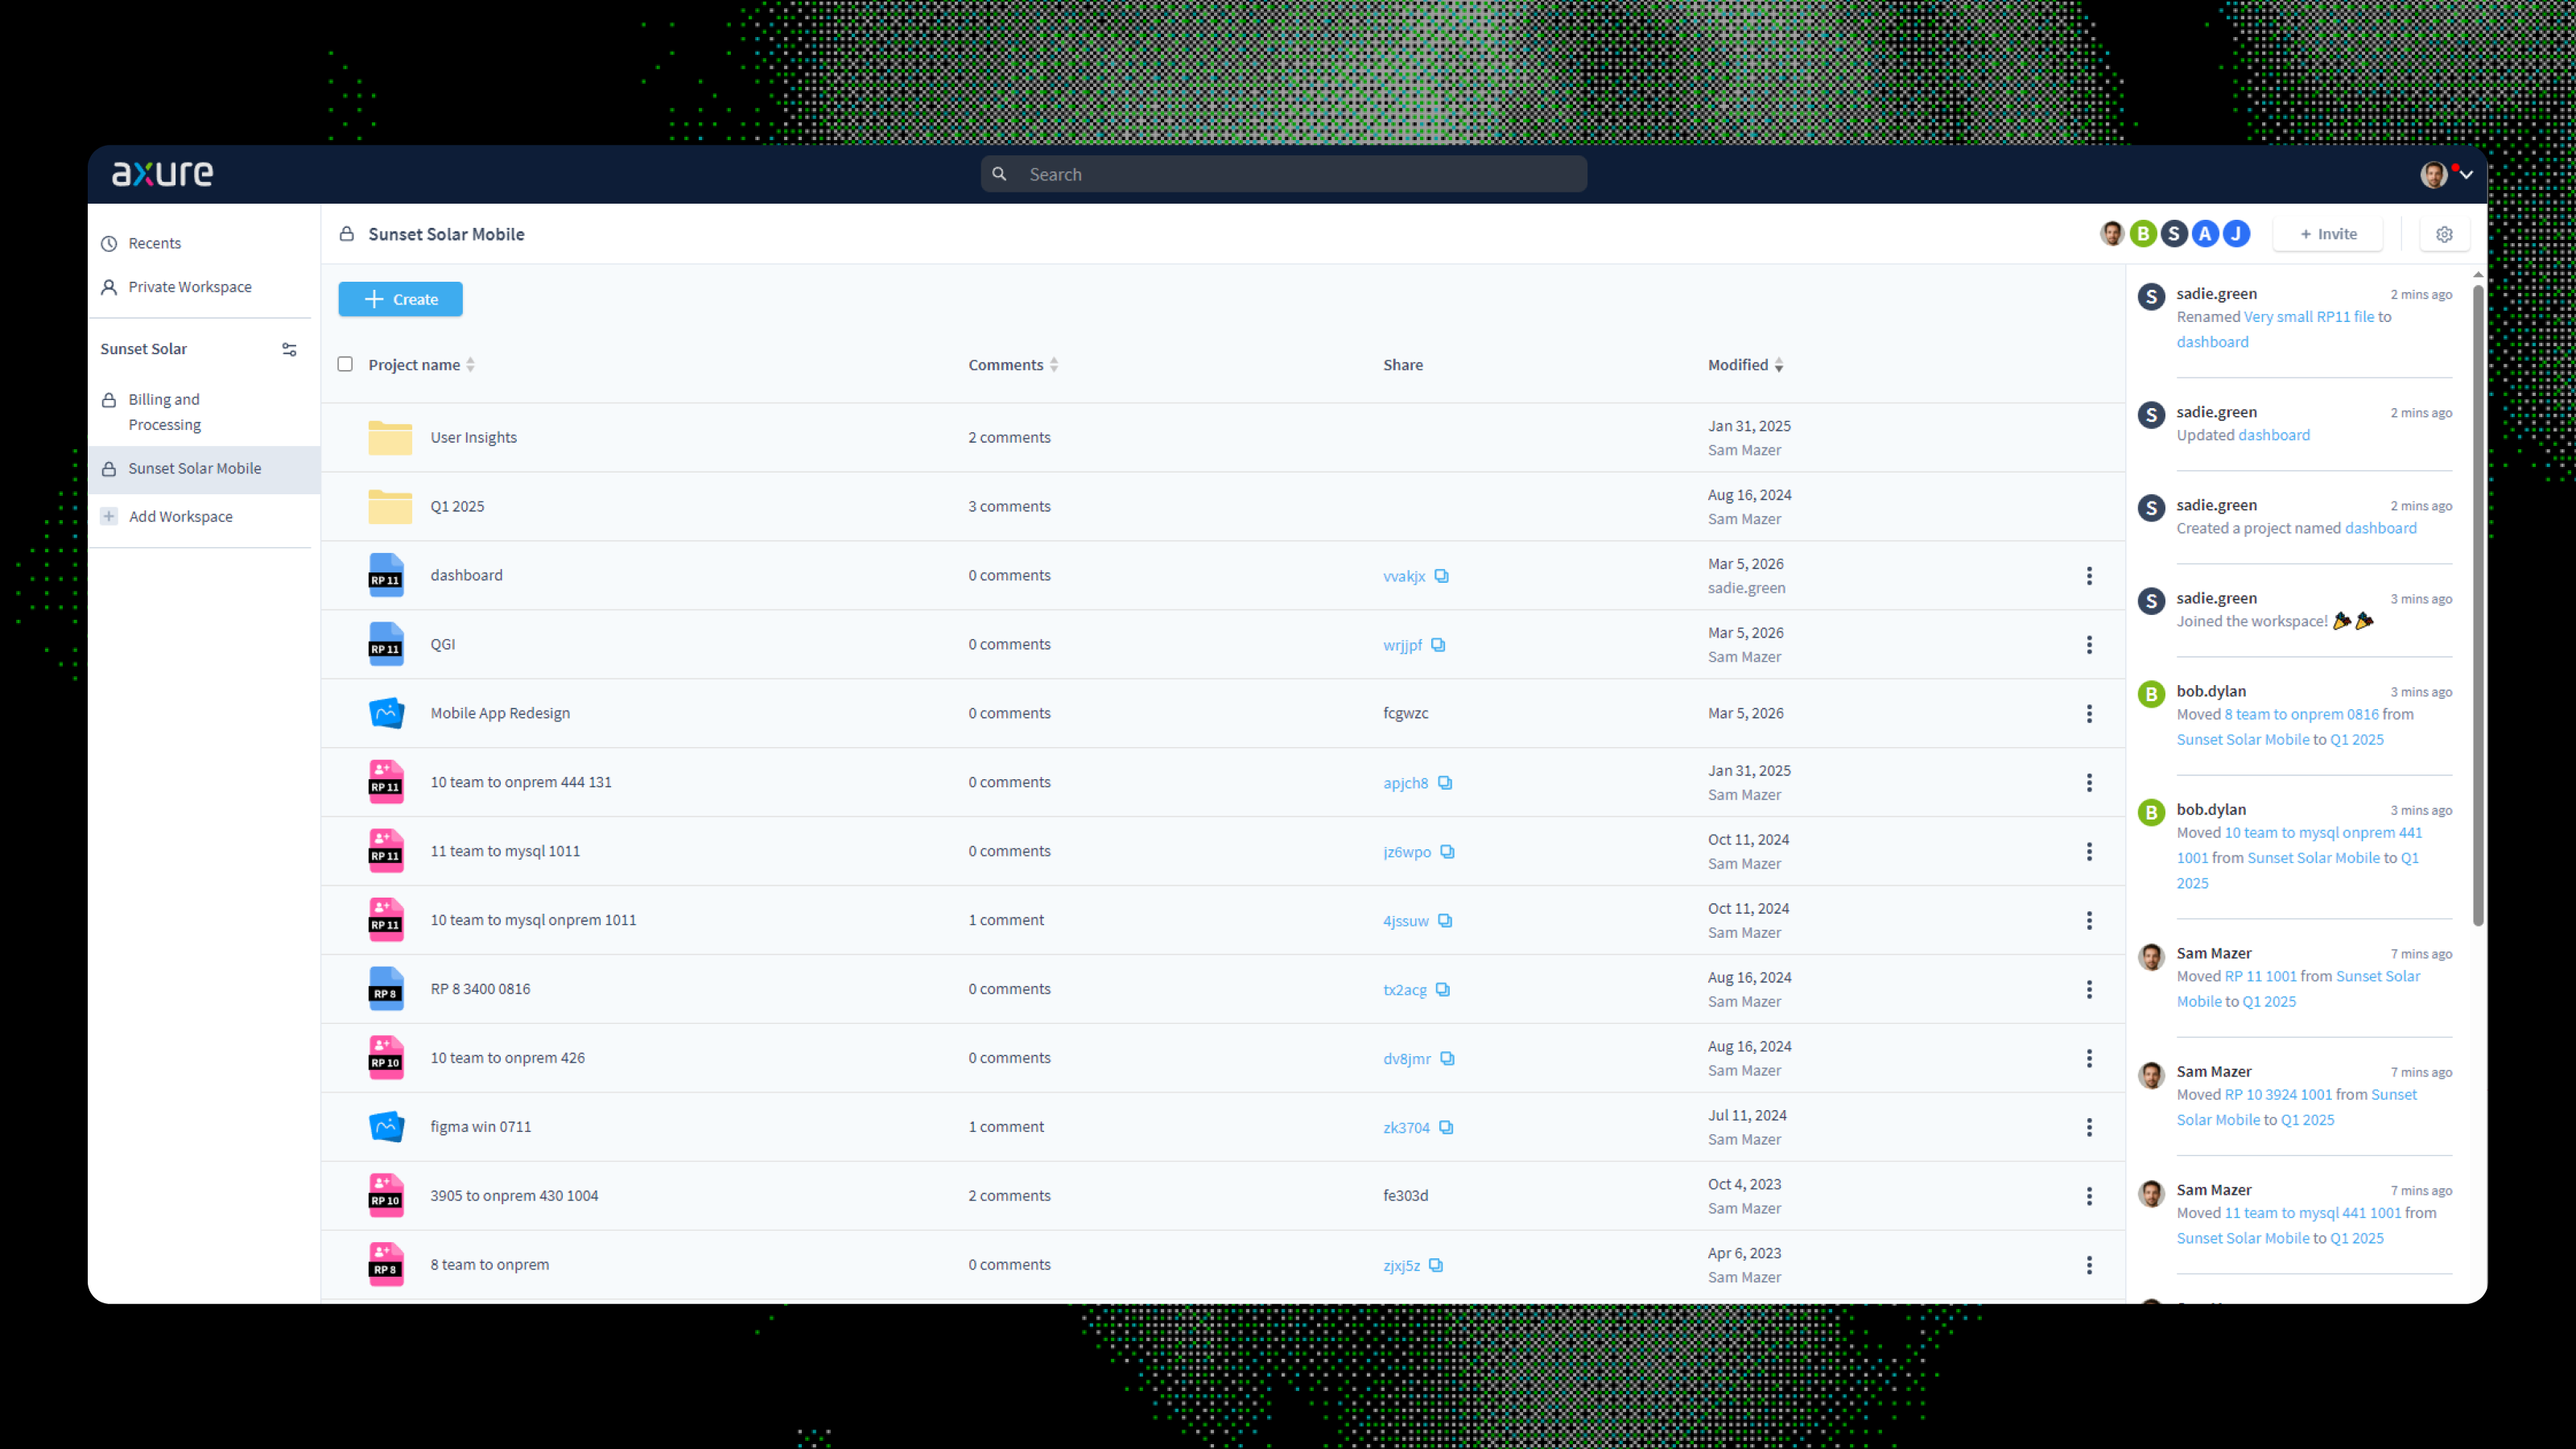
Task: Click inside the search input field
Action: pos(1280,173)
